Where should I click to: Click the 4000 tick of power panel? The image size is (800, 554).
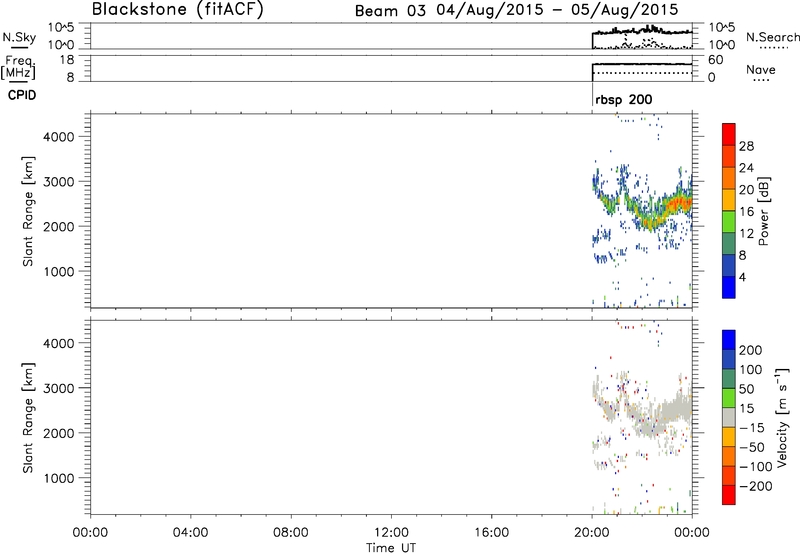(58, 137)
